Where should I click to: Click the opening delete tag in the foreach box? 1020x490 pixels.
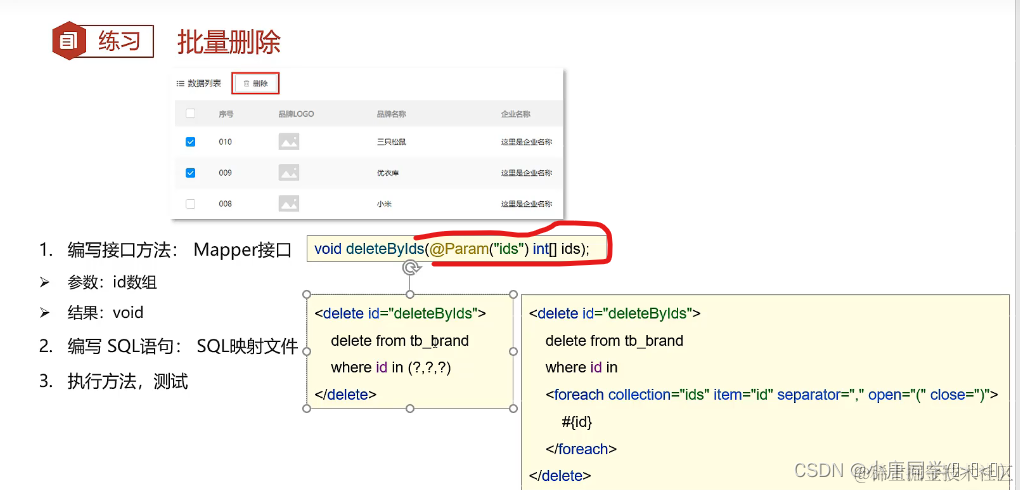point(615,313)
